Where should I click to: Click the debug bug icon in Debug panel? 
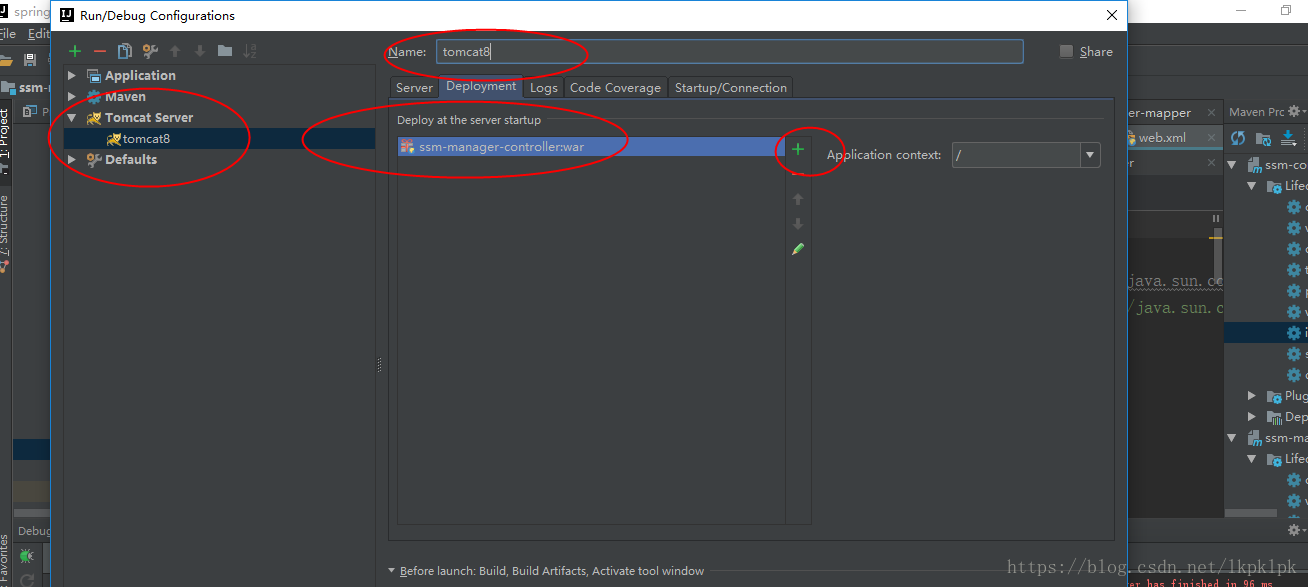27,555
